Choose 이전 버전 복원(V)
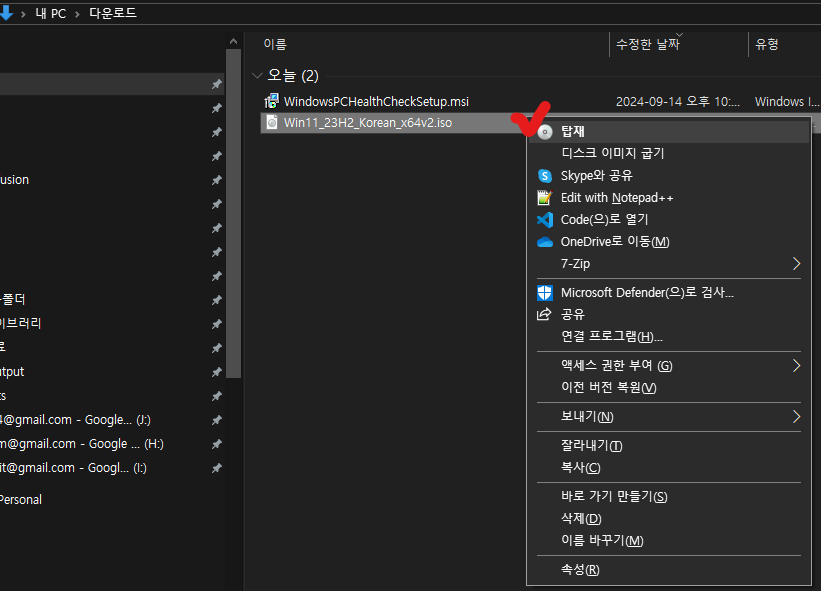The width and height of the screenshot is (821, 591). (669, 387)
